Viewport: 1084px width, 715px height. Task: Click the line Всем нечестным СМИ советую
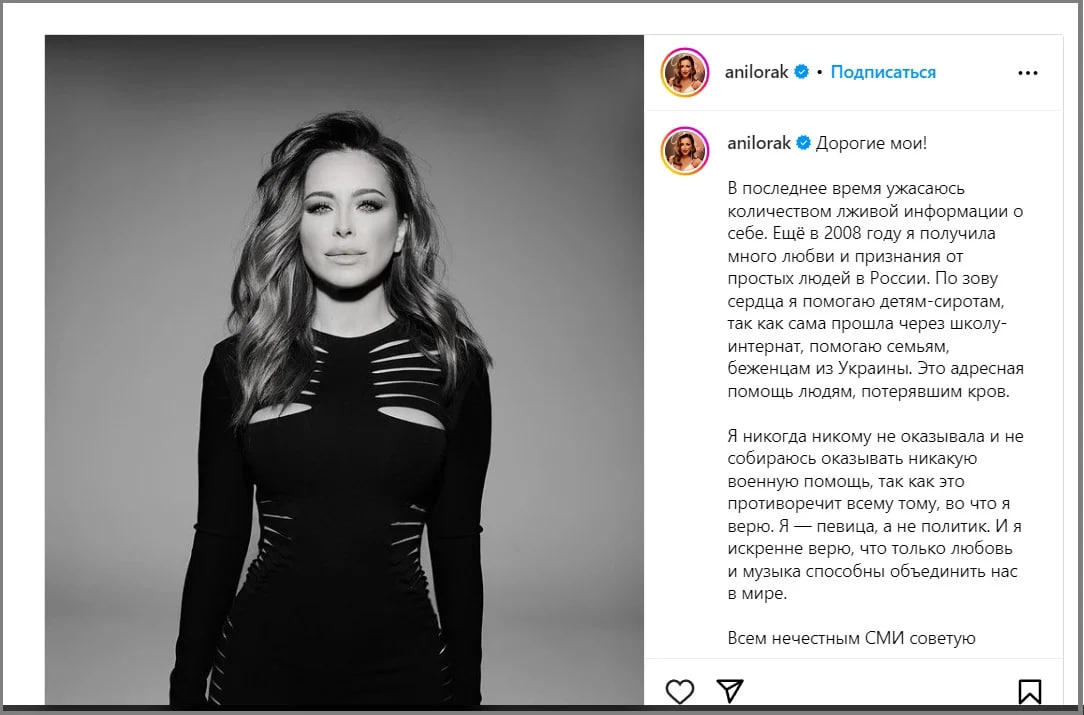point(851,638)
